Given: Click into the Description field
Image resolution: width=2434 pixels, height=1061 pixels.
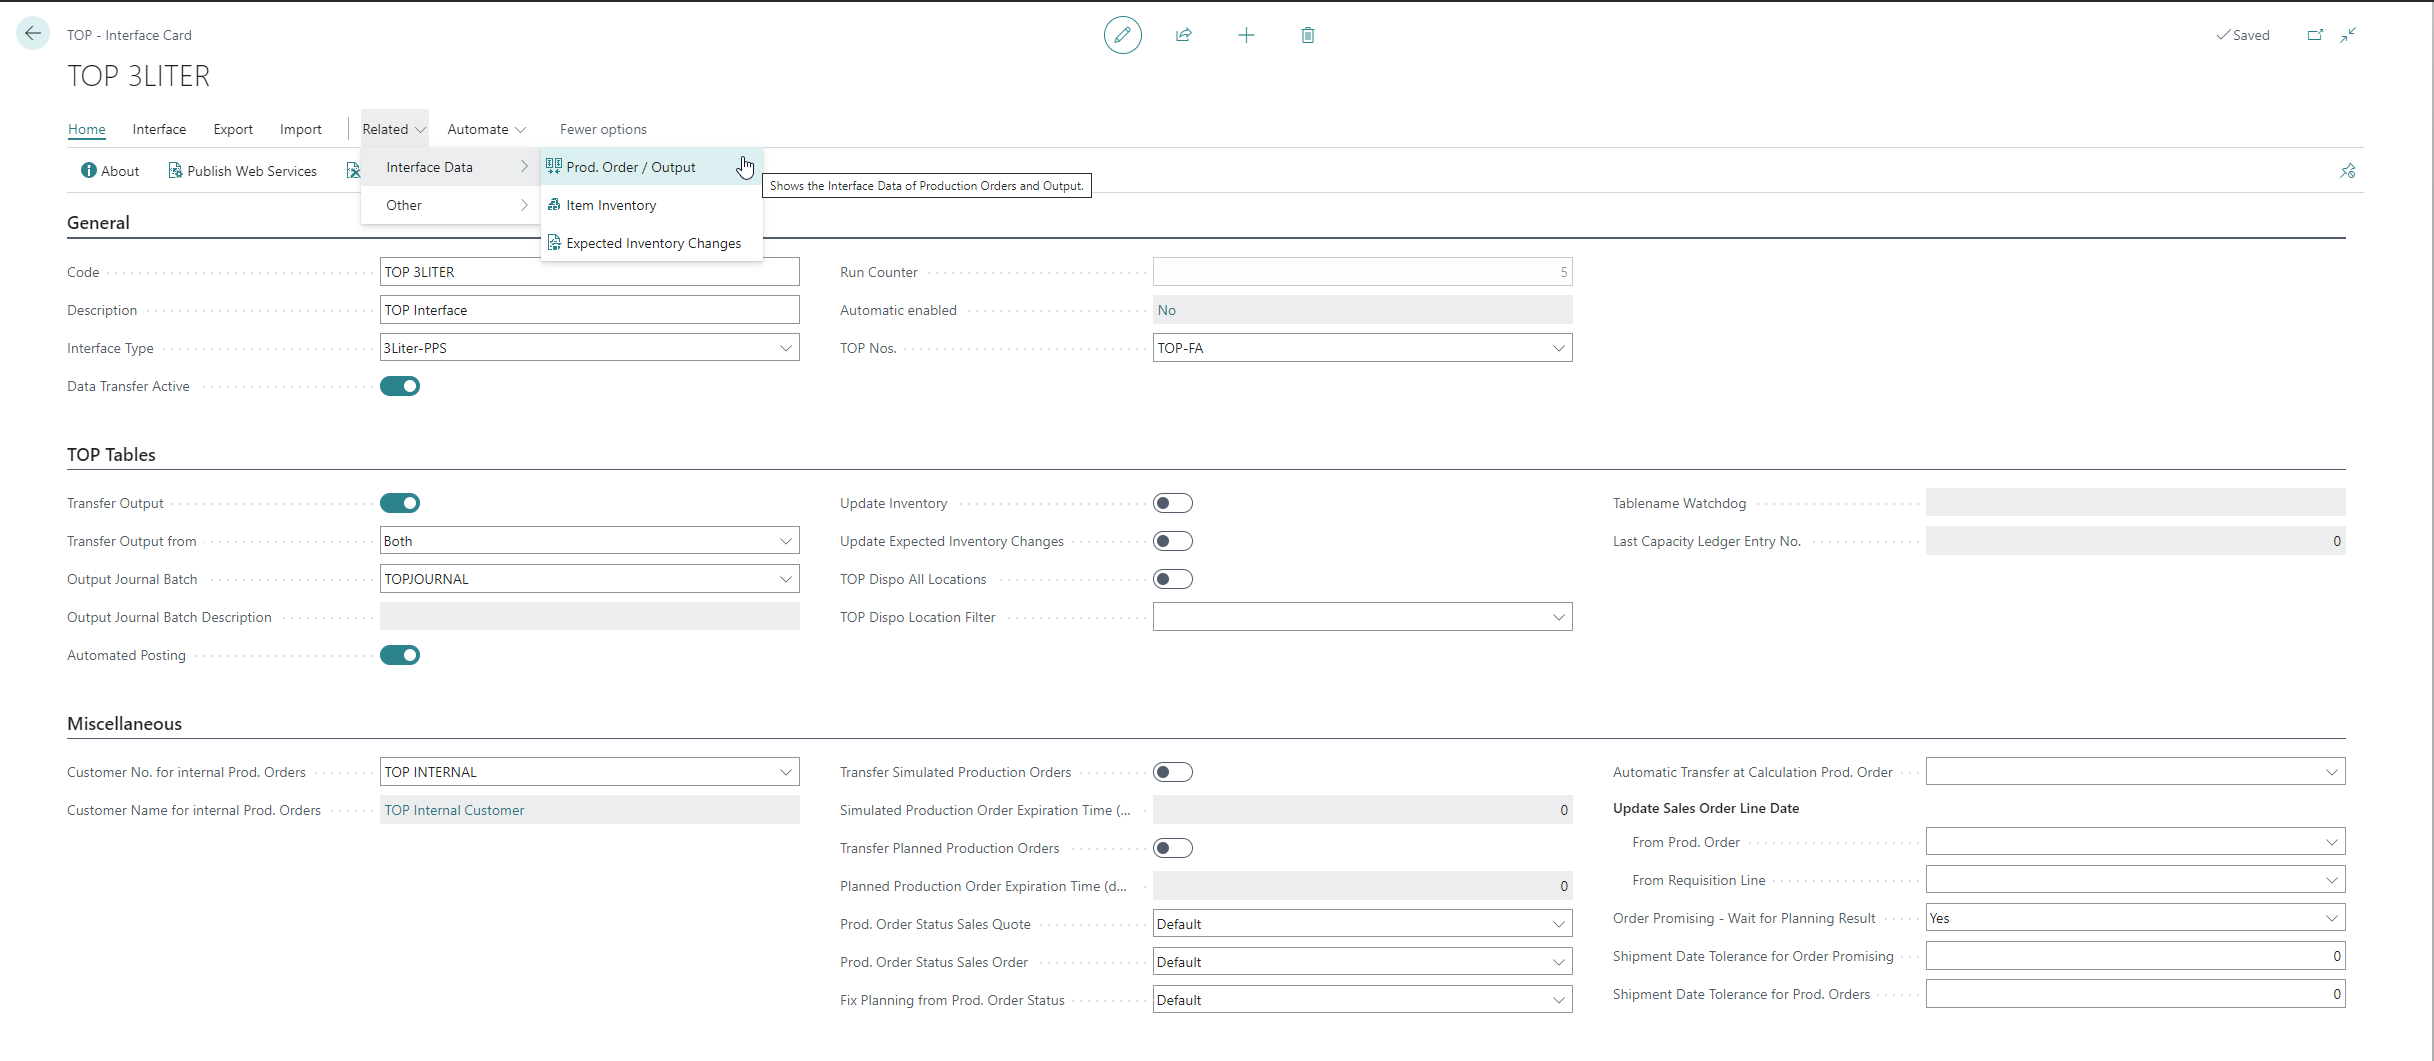Looking at the screenshot, I should (589, 310).
